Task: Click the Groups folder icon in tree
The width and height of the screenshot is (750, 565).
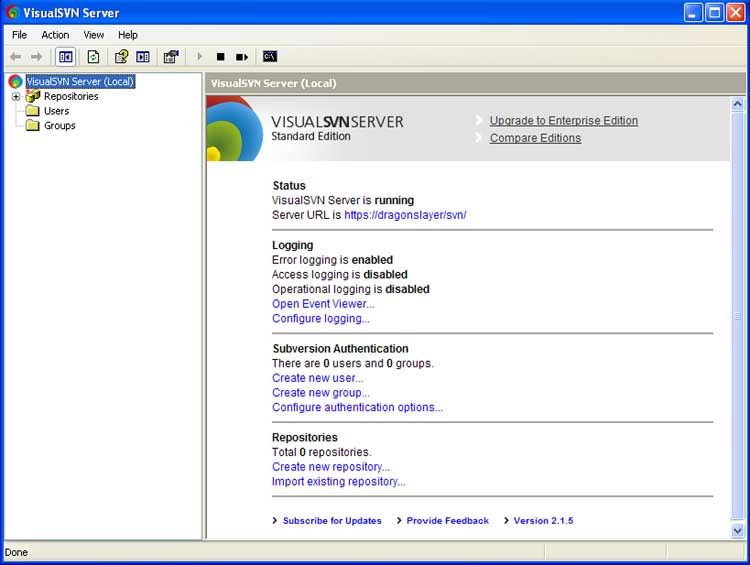Action: coord(33,126)
